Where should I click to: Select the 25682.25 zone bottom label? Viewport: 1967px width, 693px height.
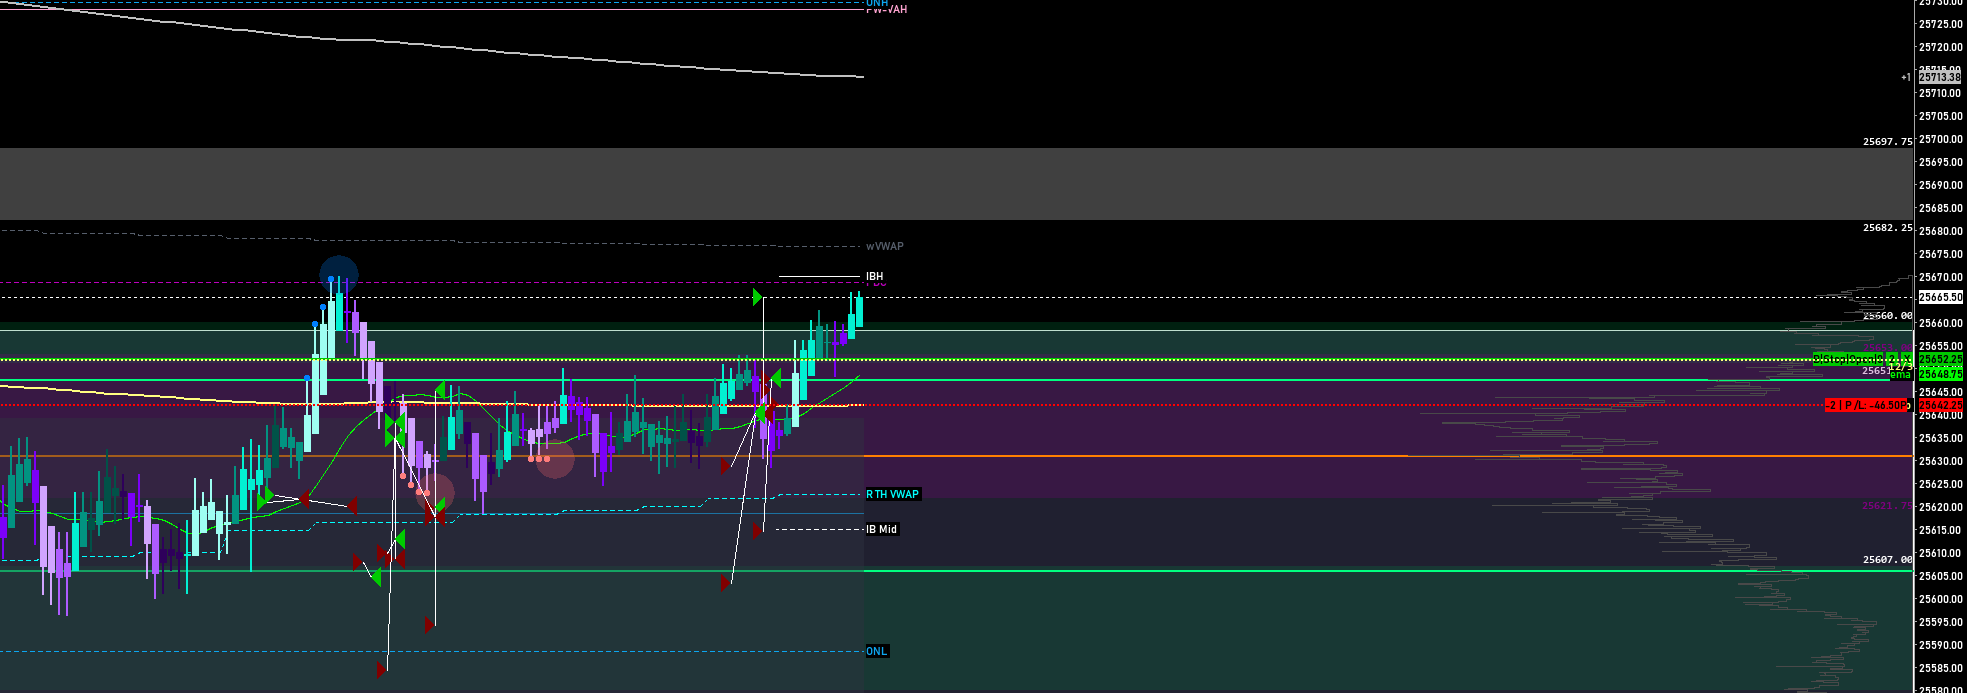click(1887, 228)
